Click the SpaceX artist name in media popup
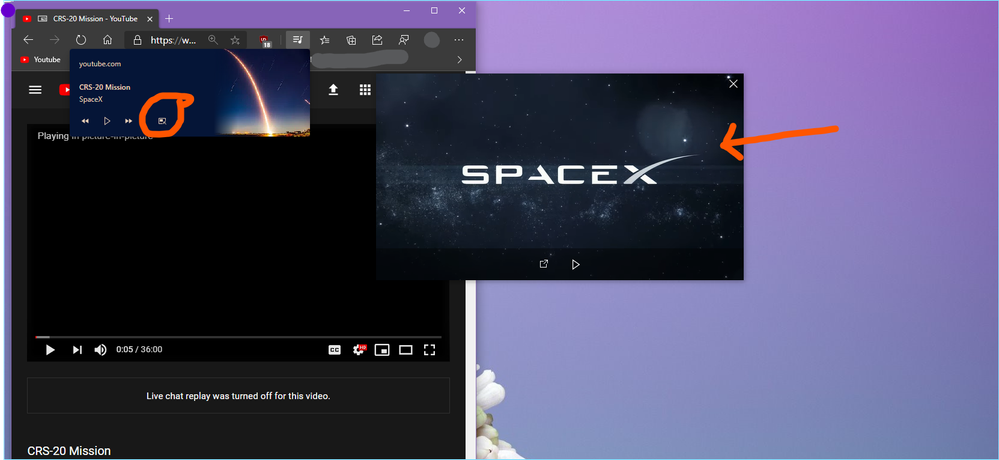Viewport: 999px width, 460px height. (x=91, y=99)
